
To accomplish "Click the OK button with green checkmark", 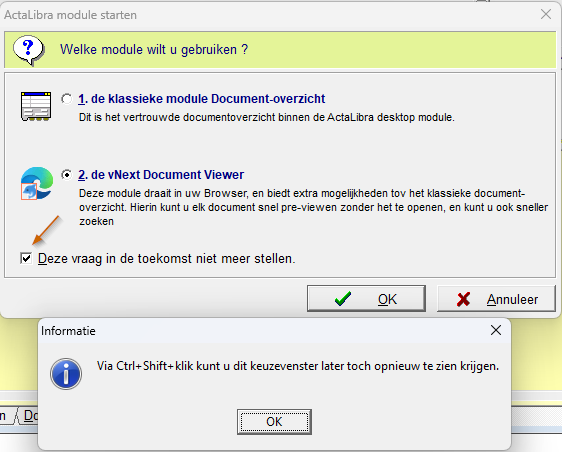I will click(x=366, y=299).
